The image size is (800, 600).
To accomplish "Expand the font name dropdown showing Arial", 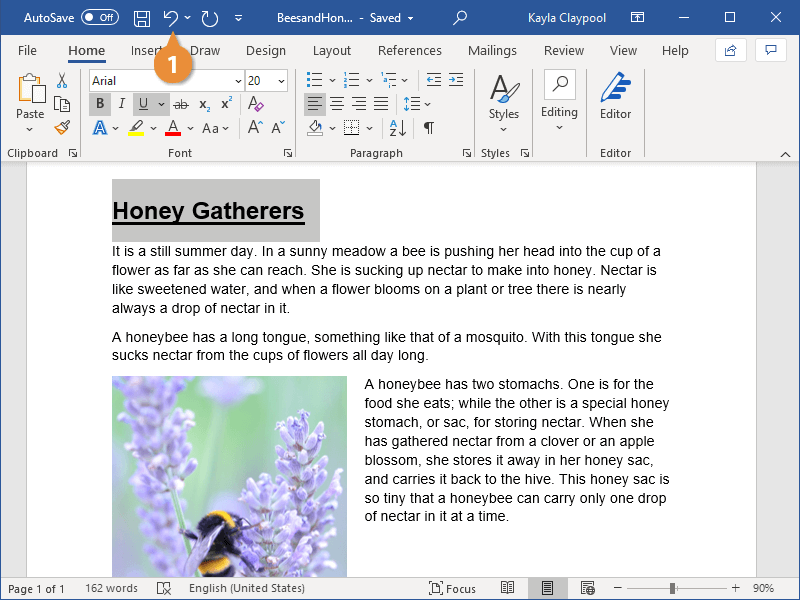I will point(238,81).
